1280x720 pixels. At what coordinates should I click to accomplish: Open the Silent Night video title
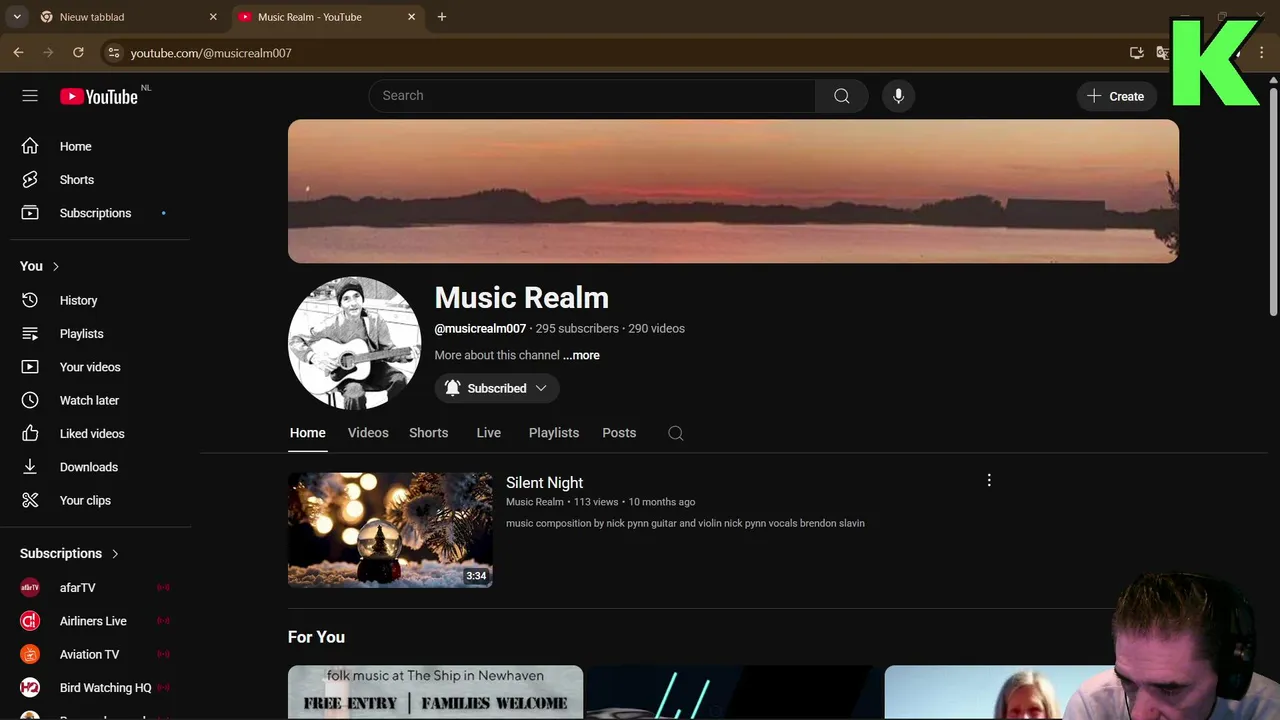[x=544, y=483]
